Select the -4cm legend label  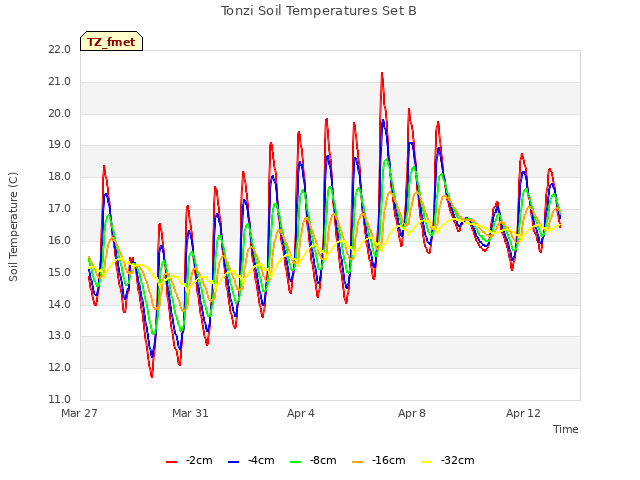pyautogui.click(x=261, y=460)
